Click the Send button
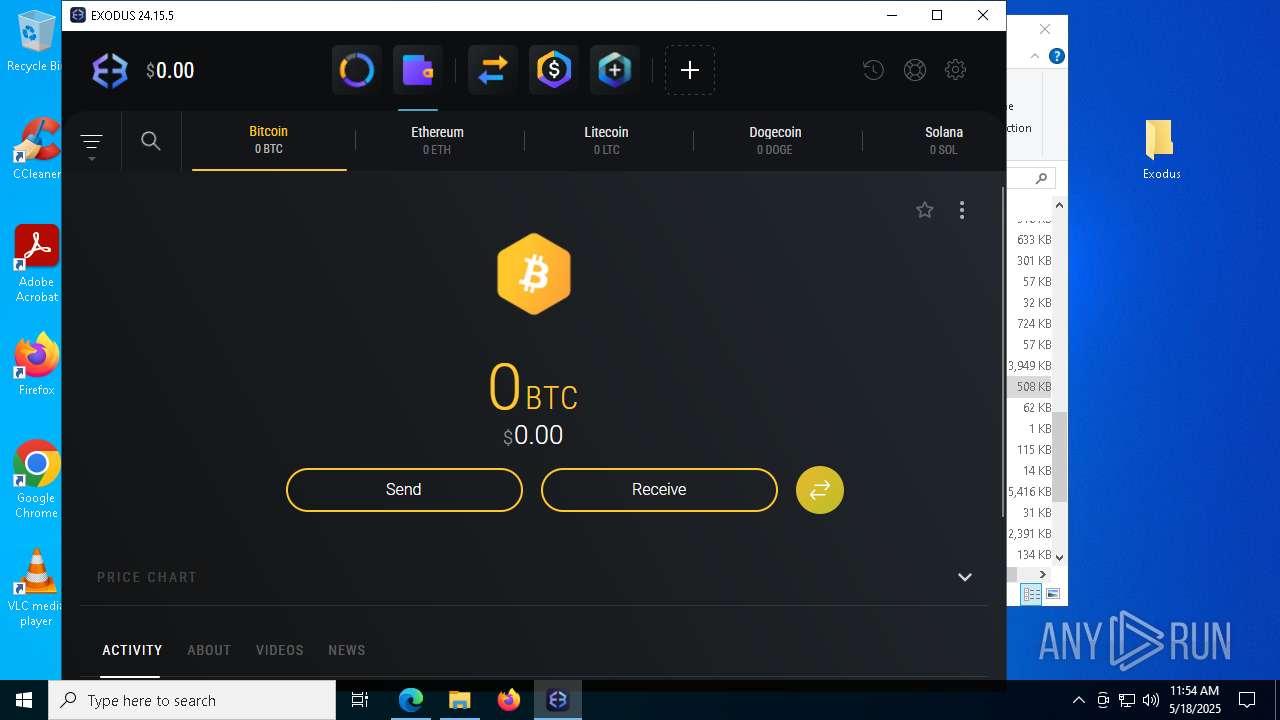The image size is (1280, 720). tap(404, 490)
